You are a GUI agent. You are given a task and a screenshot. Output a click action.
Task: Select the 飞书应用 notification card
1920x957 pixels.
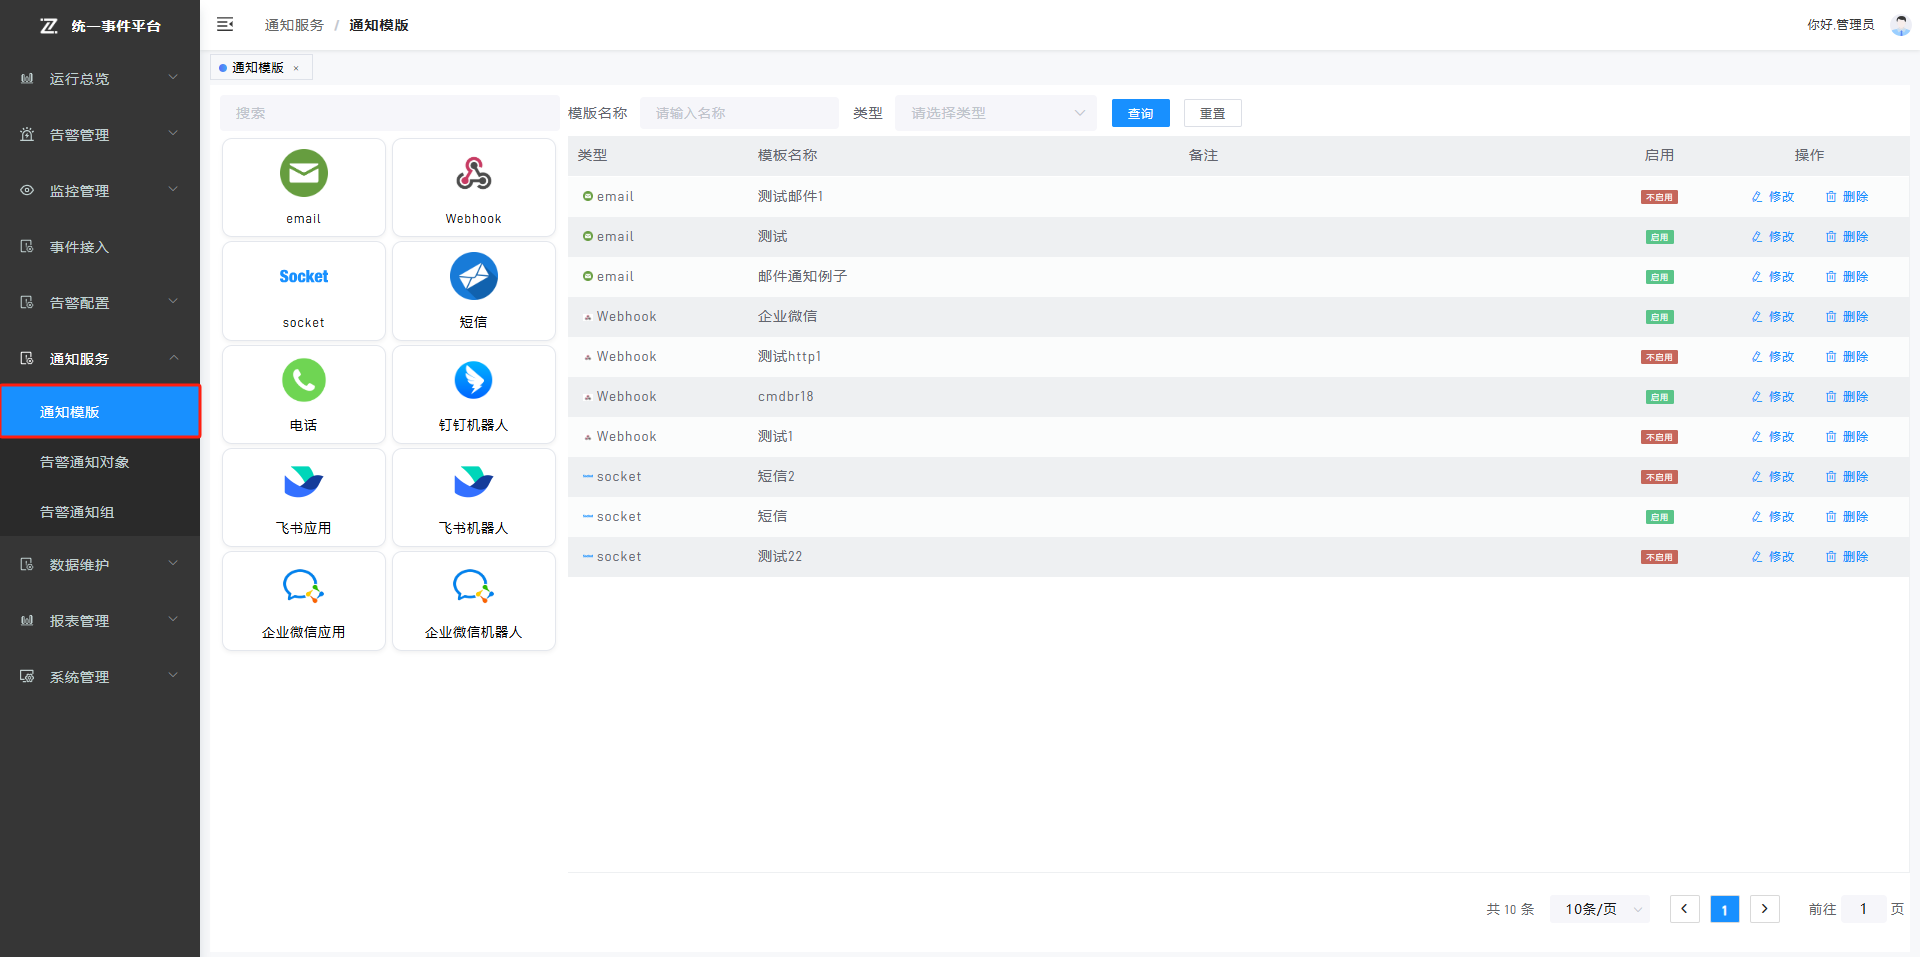point(304,497)
